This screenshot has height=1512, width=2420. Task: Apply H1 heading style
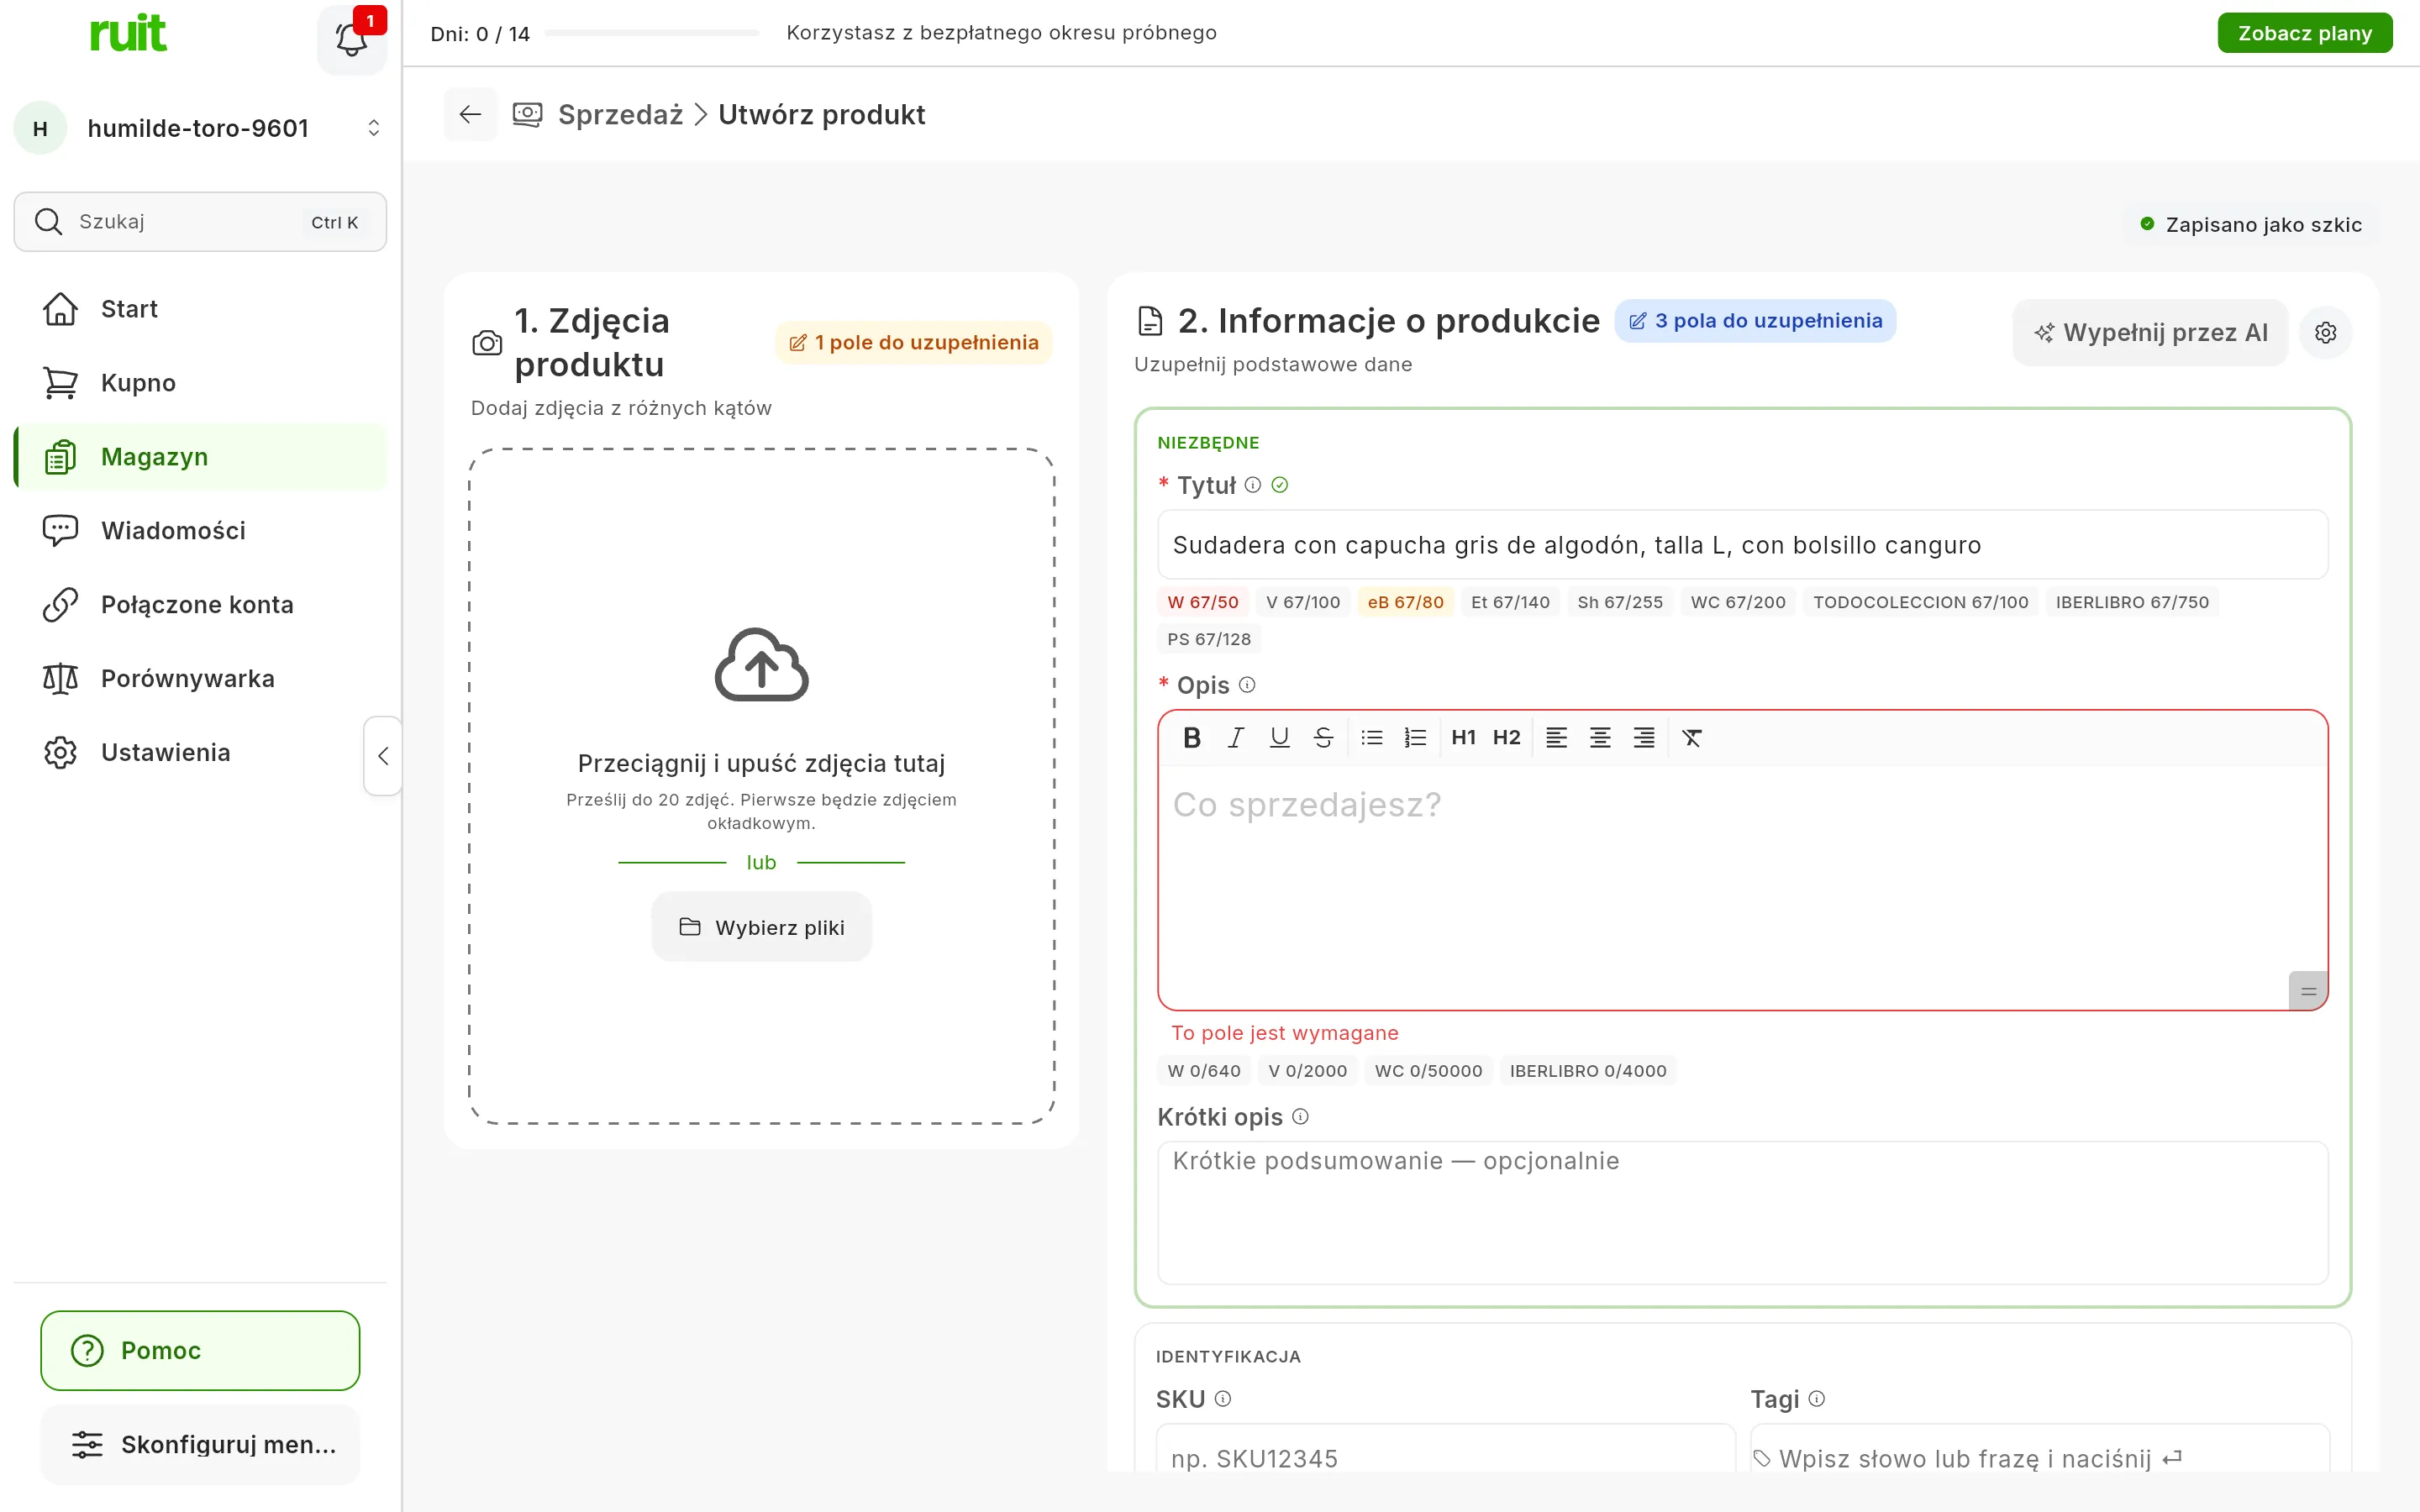pos(1463,738)
